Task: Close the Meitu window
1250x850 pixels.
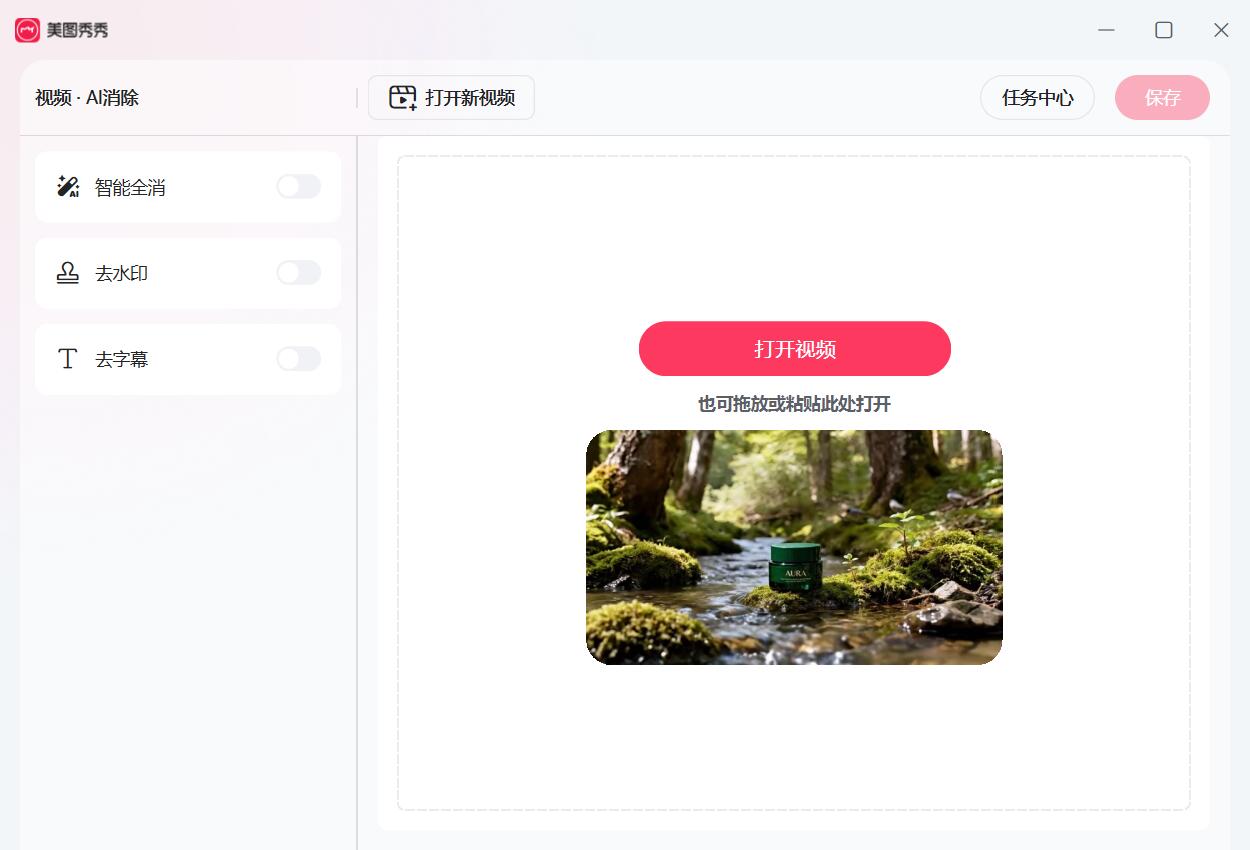Action: (1221, 30)
